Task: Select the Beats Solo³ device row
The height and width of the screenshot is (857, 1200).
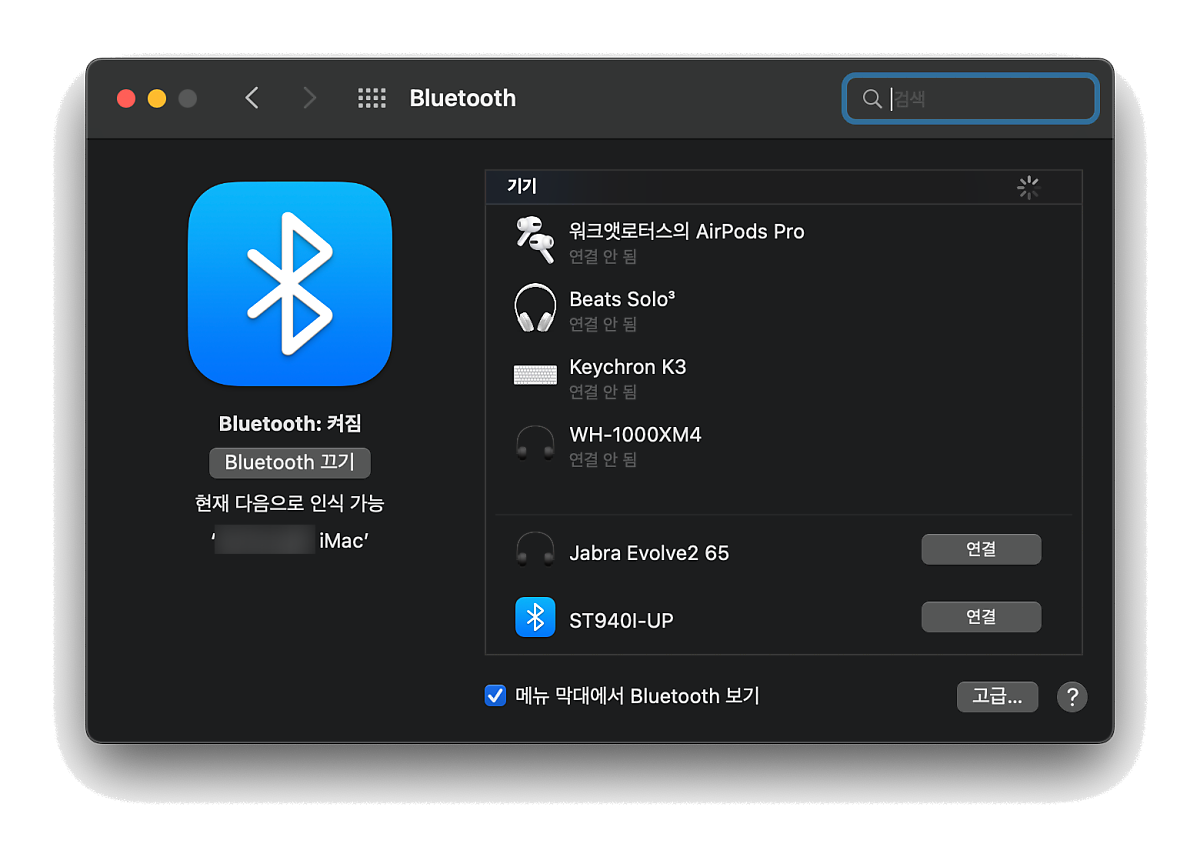Action: (783, 308)
